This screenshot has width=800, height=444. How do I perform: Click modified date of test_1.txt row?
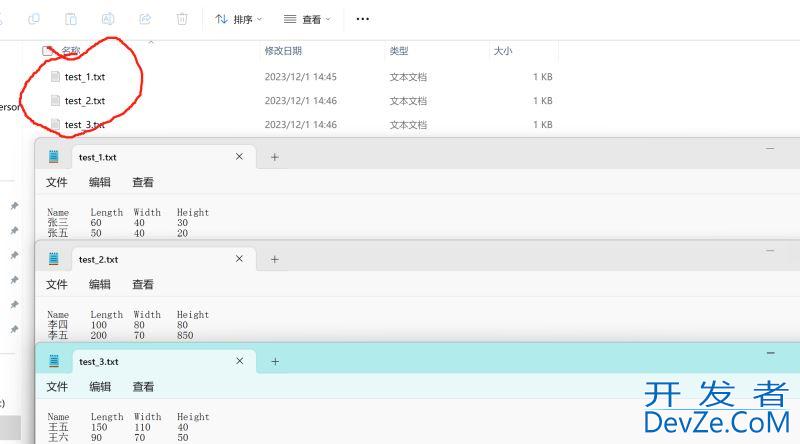(301, 77)
